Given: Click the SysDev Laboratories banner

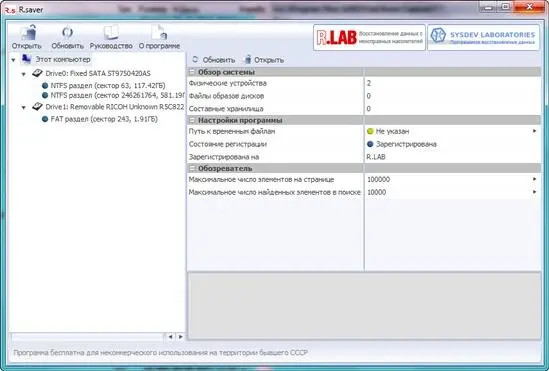Looking at the screenshot, I should click(484, 37).
